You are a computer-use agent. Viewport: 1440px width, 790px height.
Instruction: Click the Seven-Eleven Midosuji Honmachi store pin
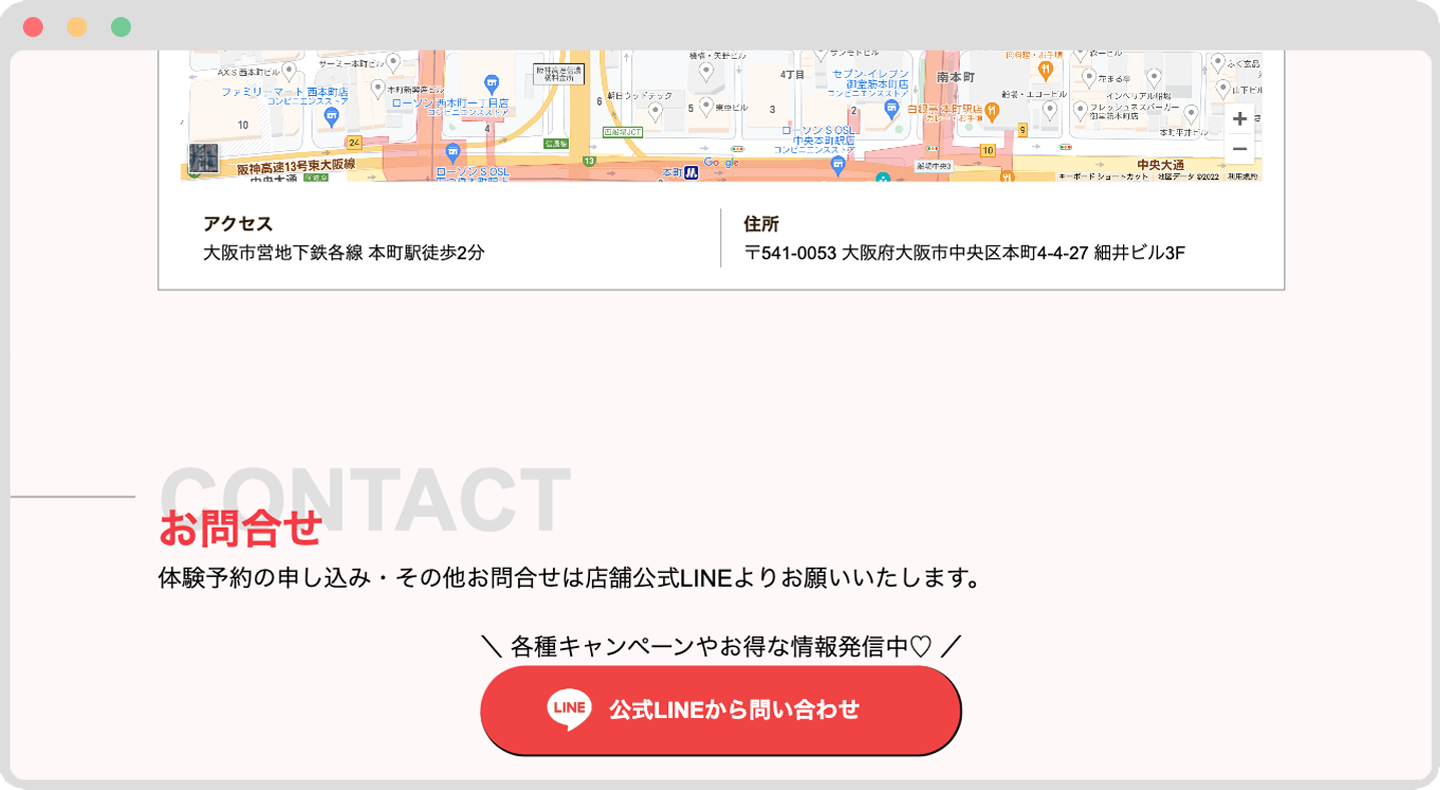click(x=893, y=106)
